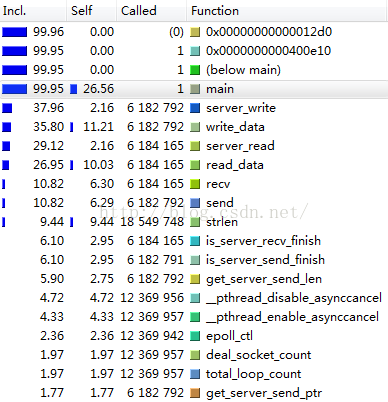
Task: Click the green square beside (below main)
Action: pyautogui.click(x=195, y=70)
